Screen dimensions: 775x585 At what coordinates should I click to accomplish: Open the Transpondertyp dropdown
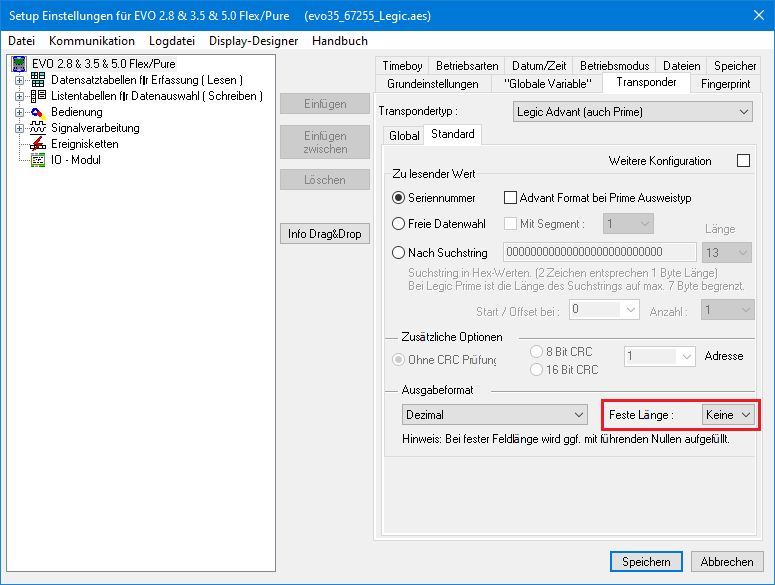pos(632,112)
